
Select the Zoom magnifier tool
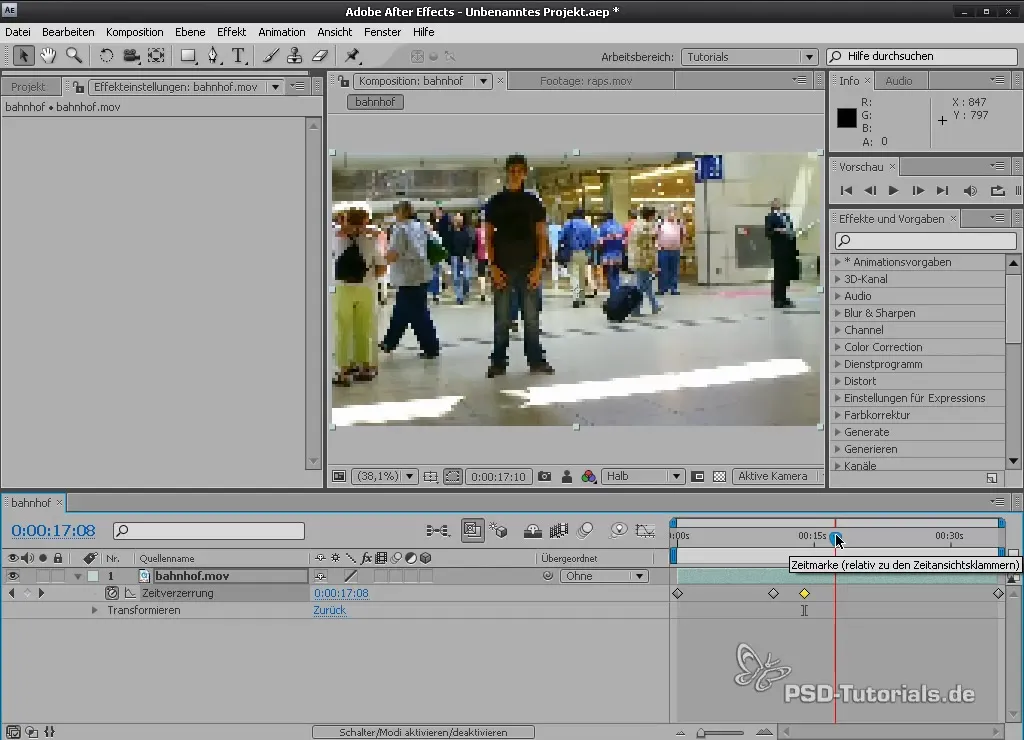coord(74,56)
